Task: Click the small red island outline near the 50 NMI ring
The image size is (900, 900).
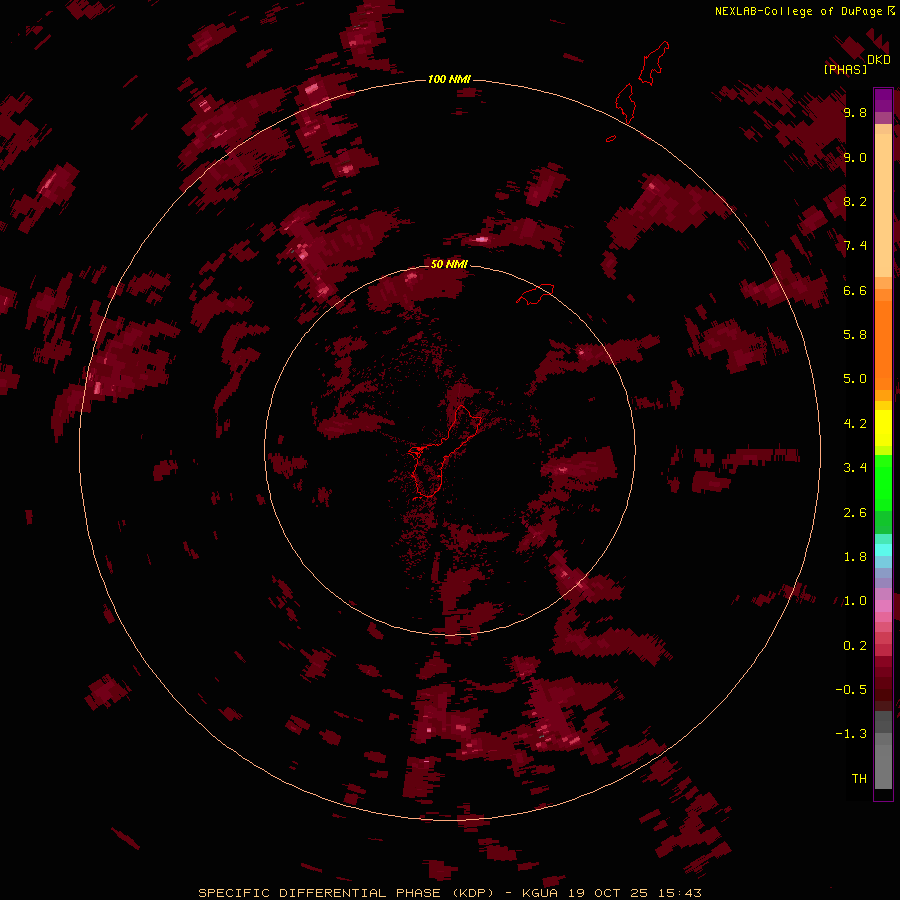Action: (x=535, y=294)
